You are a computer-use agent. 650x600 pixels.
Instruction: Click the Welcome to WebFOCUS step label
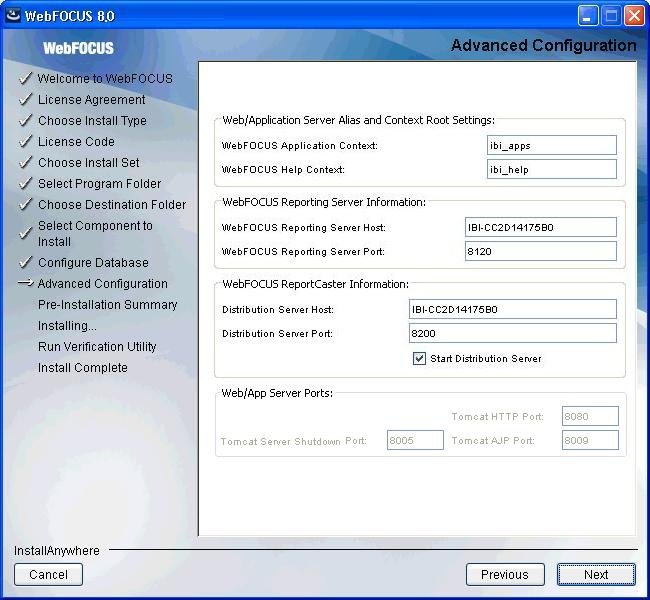[x=105, y=78]
